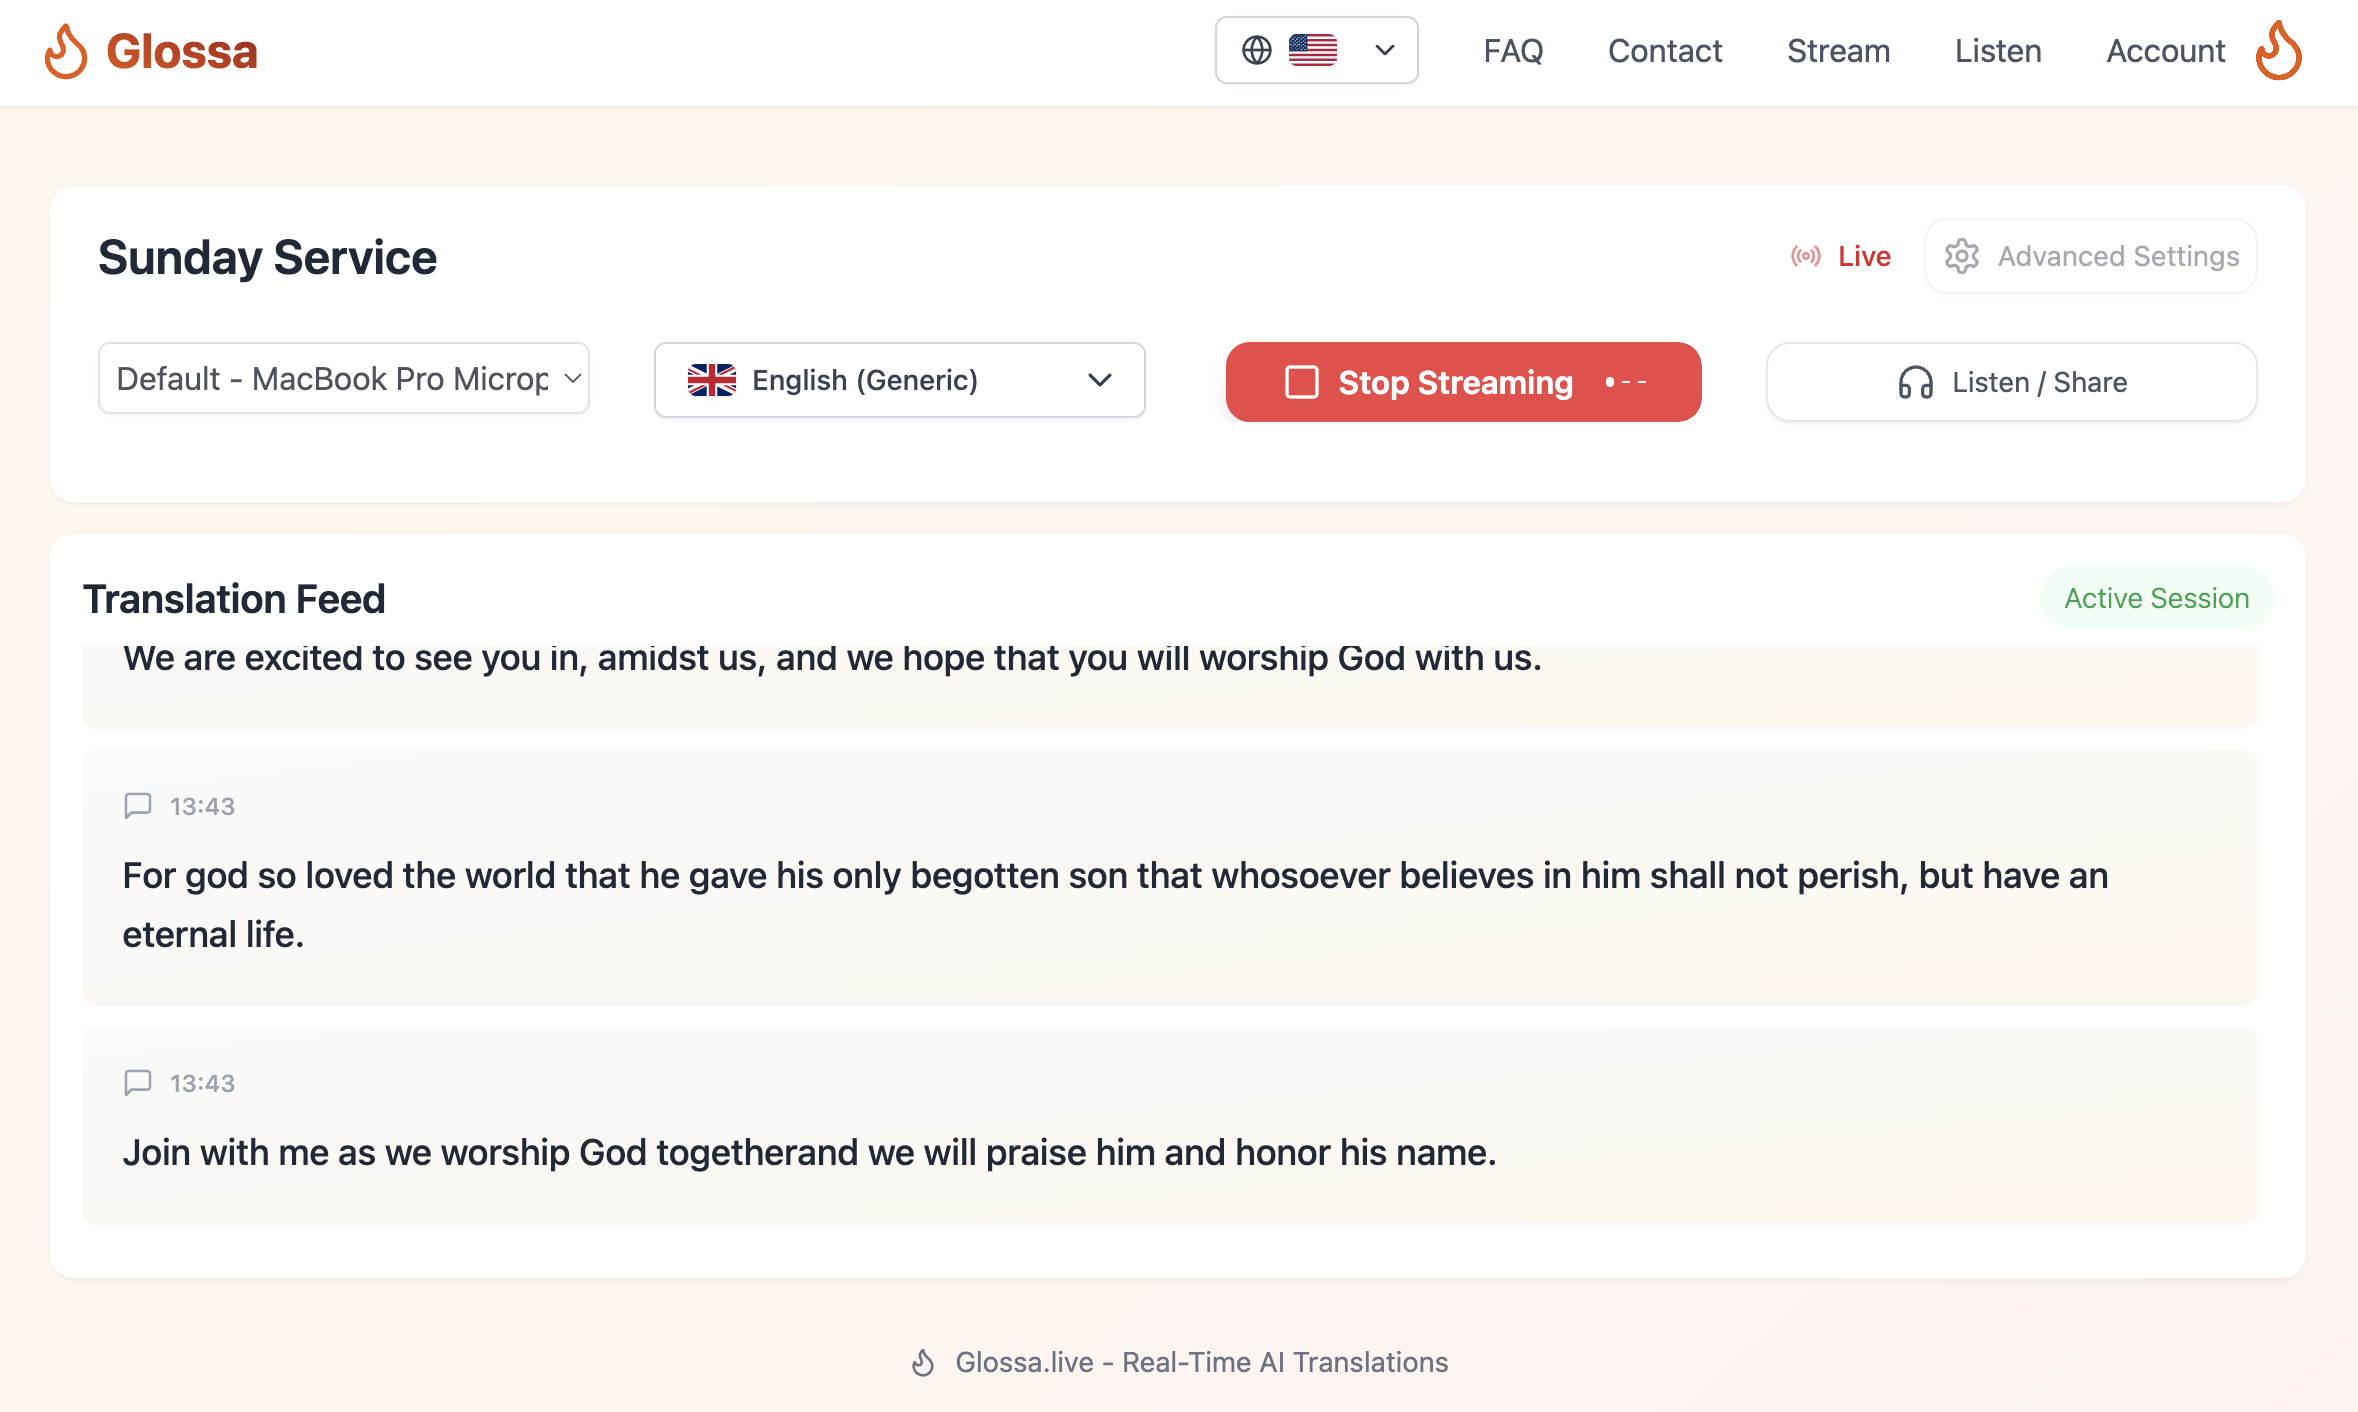Go to the Listen nav item
2358x1412 pixels.
(x=1997, y=51)
